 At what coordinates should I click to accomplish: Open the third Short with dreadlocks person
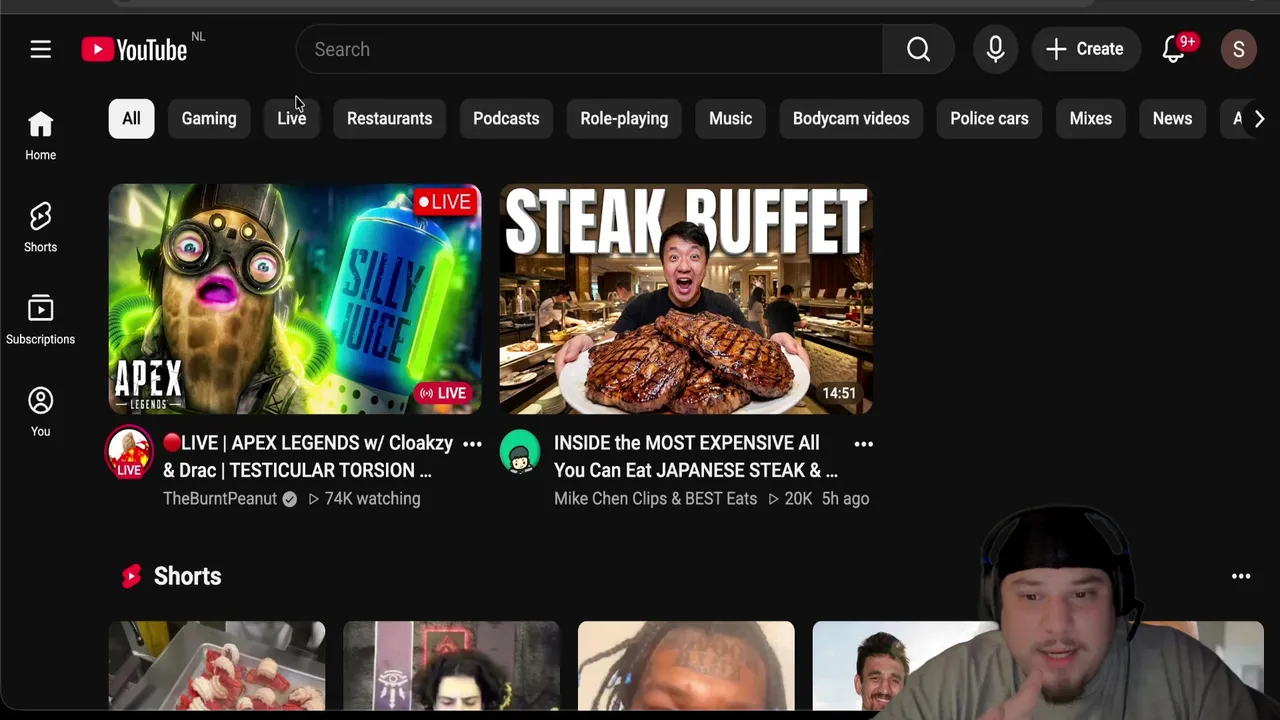(x=686, y=666)
